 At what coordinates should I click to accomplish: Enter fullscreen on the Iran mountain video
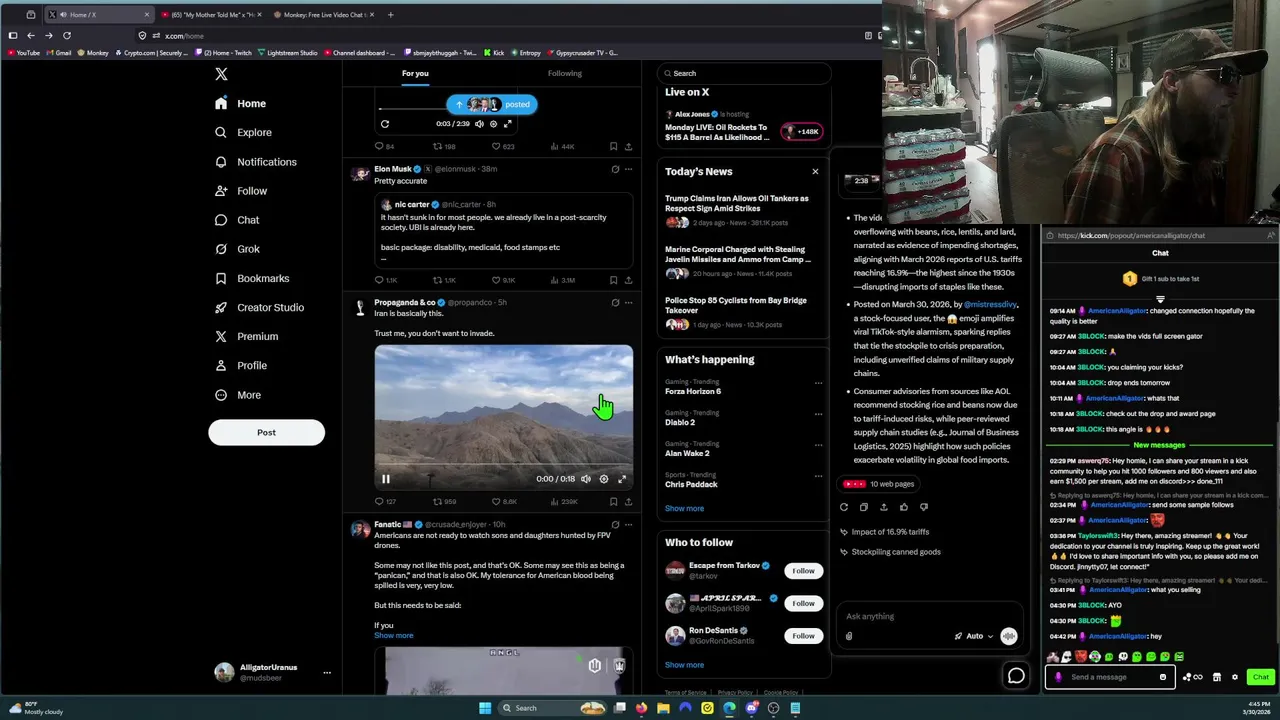click(x=621, y=479)
